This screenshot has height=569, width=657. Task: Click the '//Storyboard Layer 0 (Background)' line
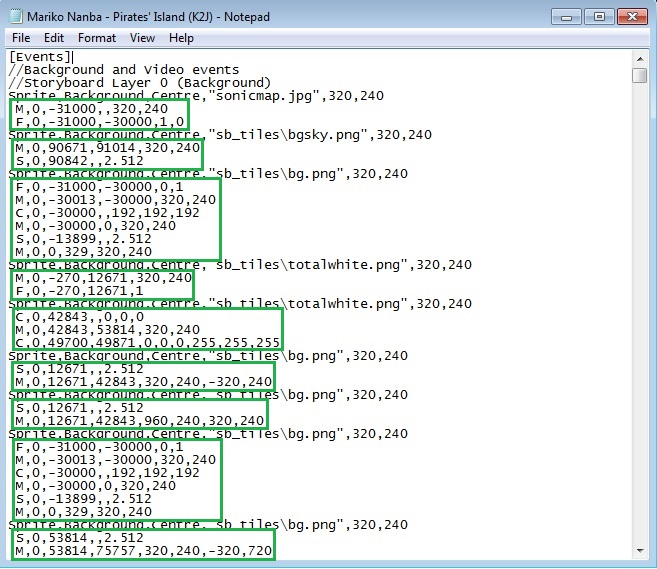(140, 83)
